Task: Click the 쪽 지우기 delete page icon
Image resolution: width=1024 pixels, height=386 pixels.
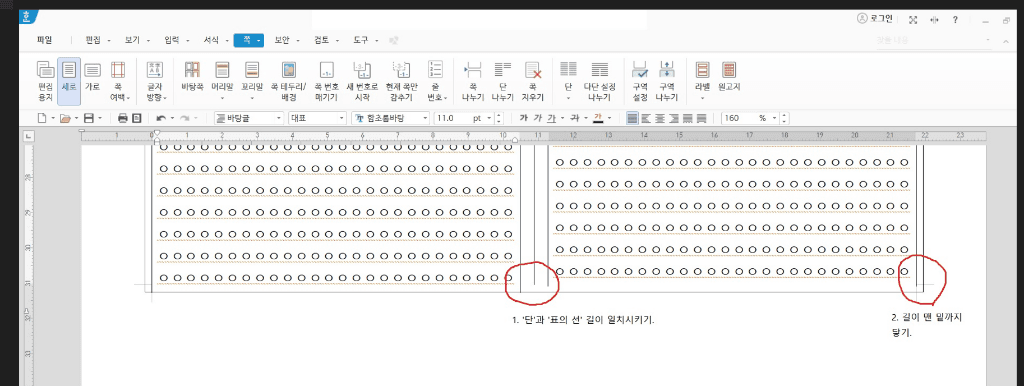Action: 533,82
